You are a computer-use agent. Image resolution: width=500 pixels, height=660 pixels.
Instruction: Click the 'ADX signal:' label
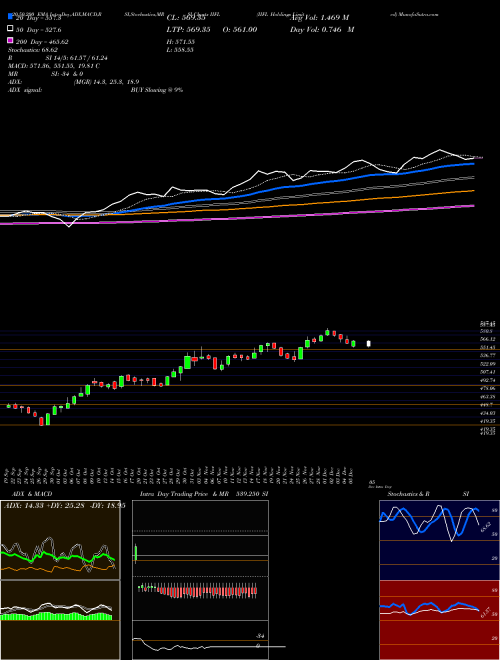(x=25, y=90)
